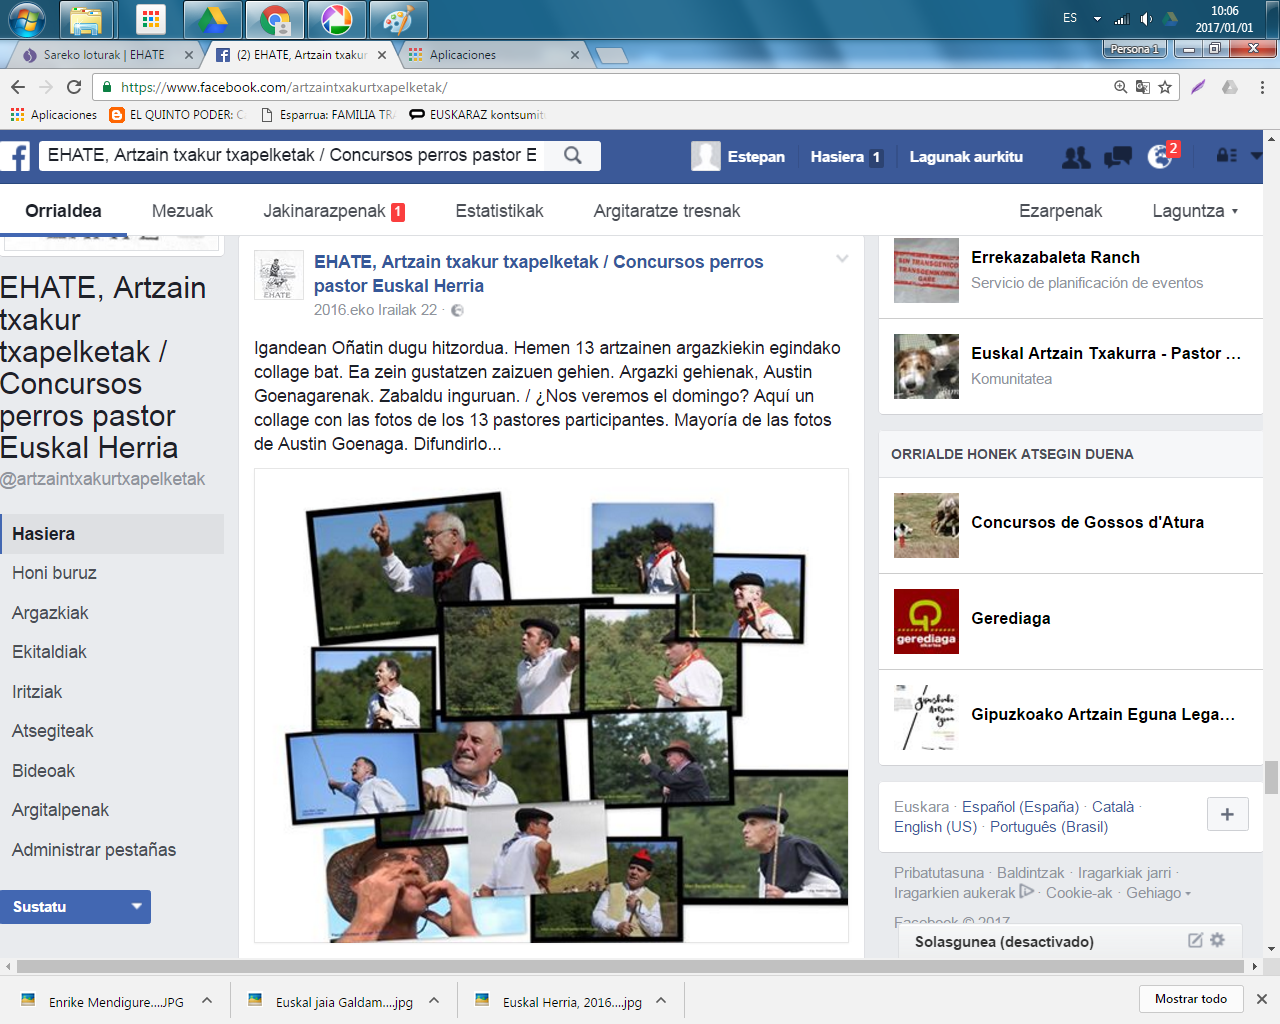Click the translate page icon in address bar
The height and width of the screenshot is (1024, 1280).
click(x=1143, y=87)
